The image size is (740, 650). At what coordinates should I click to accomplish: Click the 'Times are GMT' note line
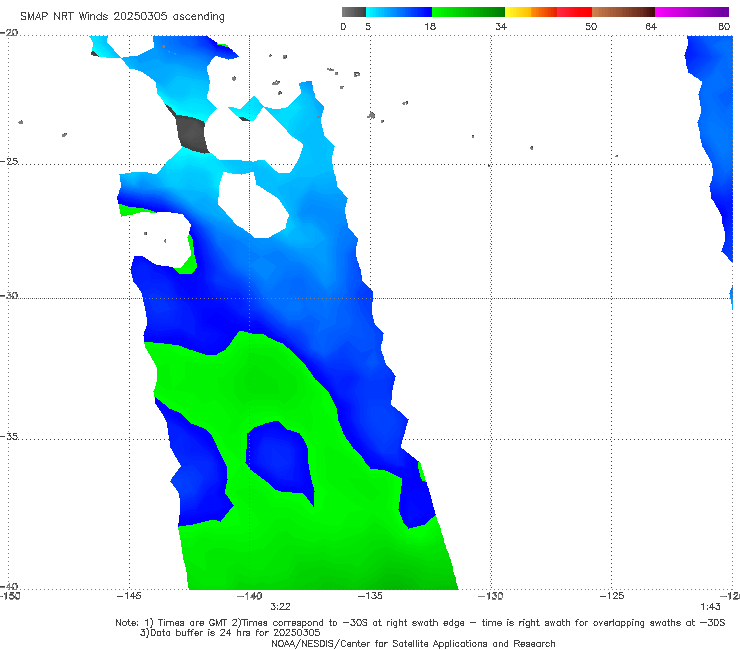pyautogui.click(x=420, y=623)
